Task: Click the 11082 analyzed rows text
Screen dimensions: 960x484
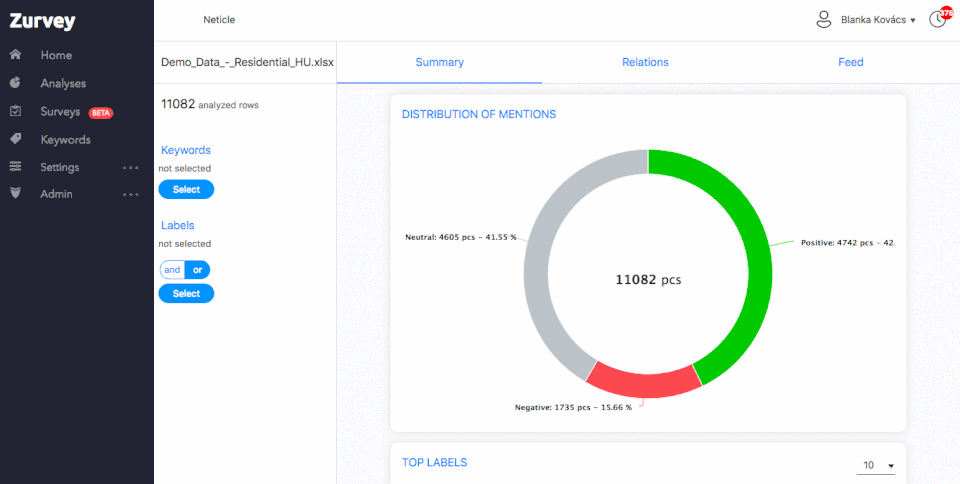Action: pyautogui.click(x=209, y=105)
